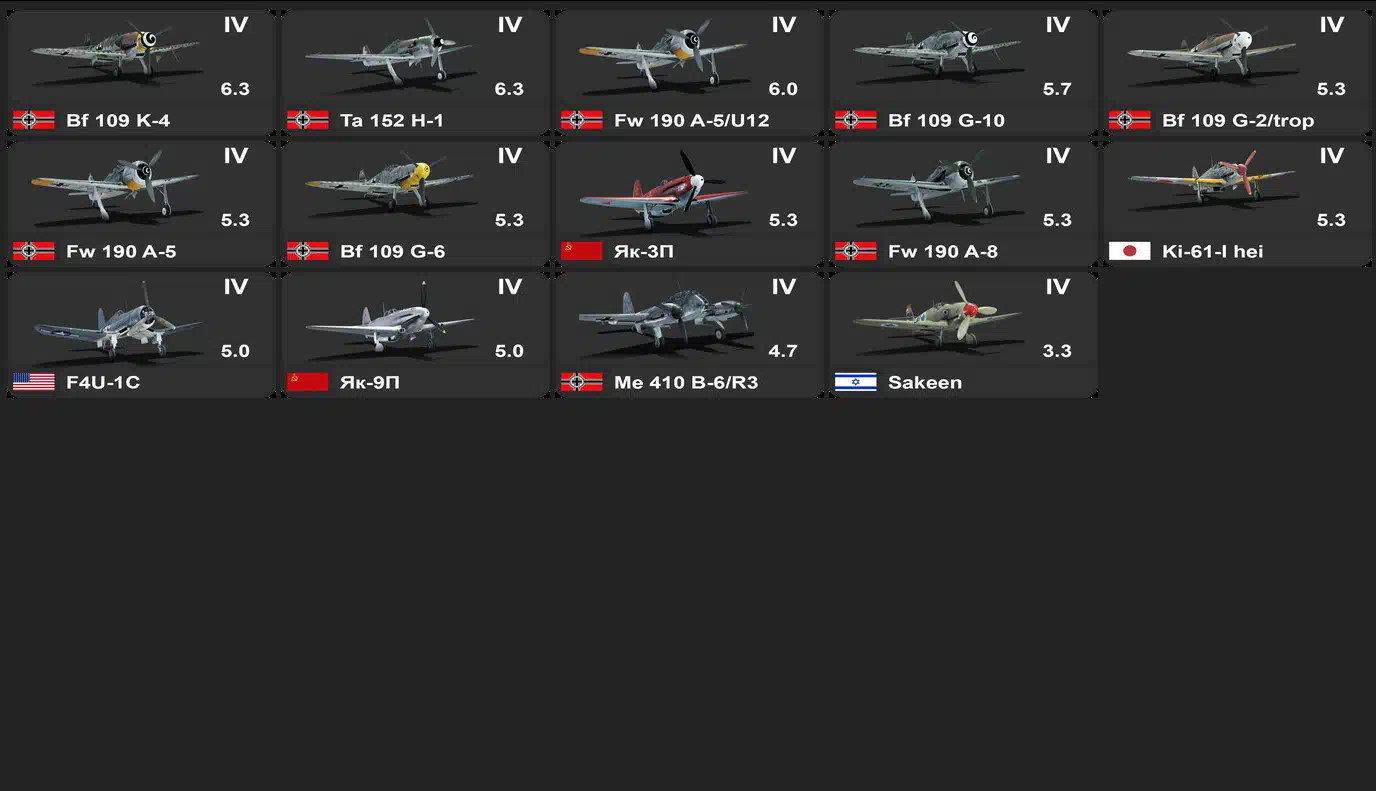The height and width of the screenshot is (791, 1376).
Task: Click the 6.3 battle rating on Ta 152 H-1
Action: point(509,89)
